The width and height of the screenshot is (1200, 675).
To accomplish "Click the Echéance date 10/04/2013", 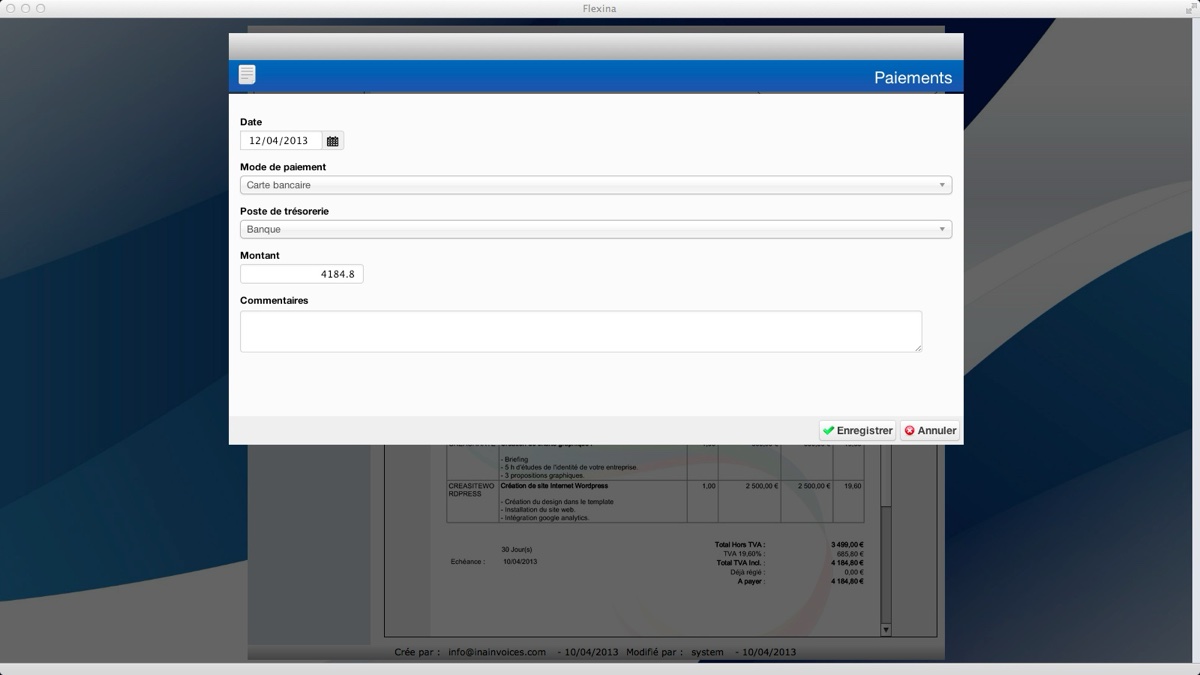I will [520, 562].
